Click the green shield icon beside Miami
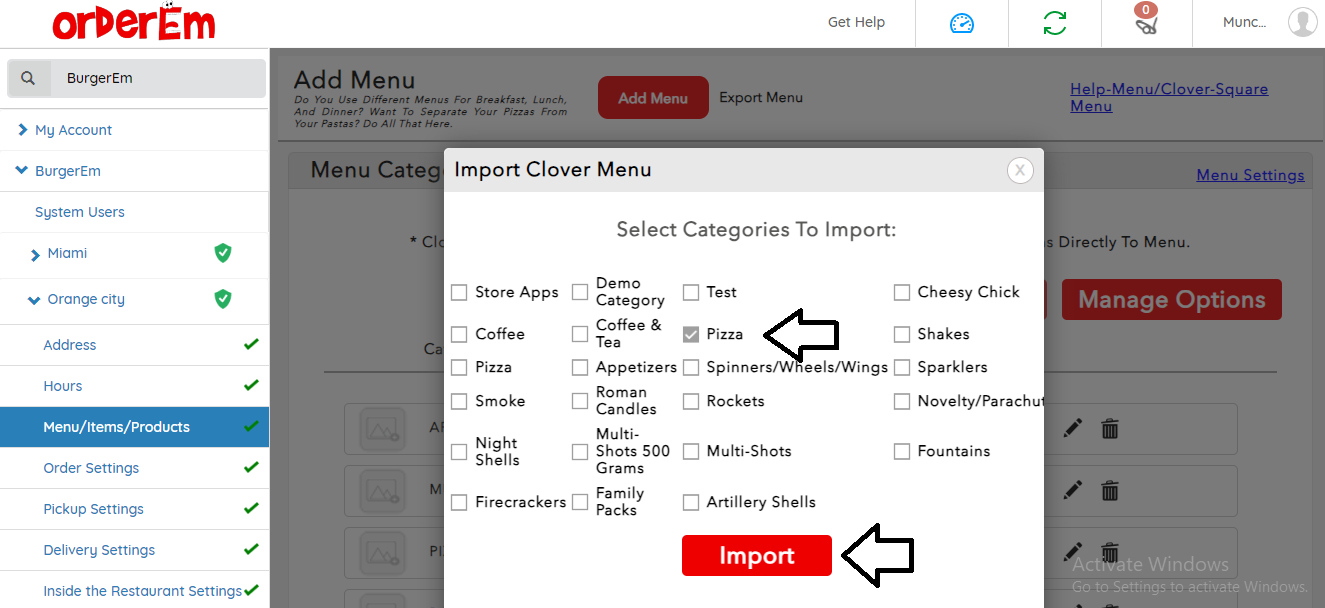The height and width of the screenshot is (608, 1325). 223,253
